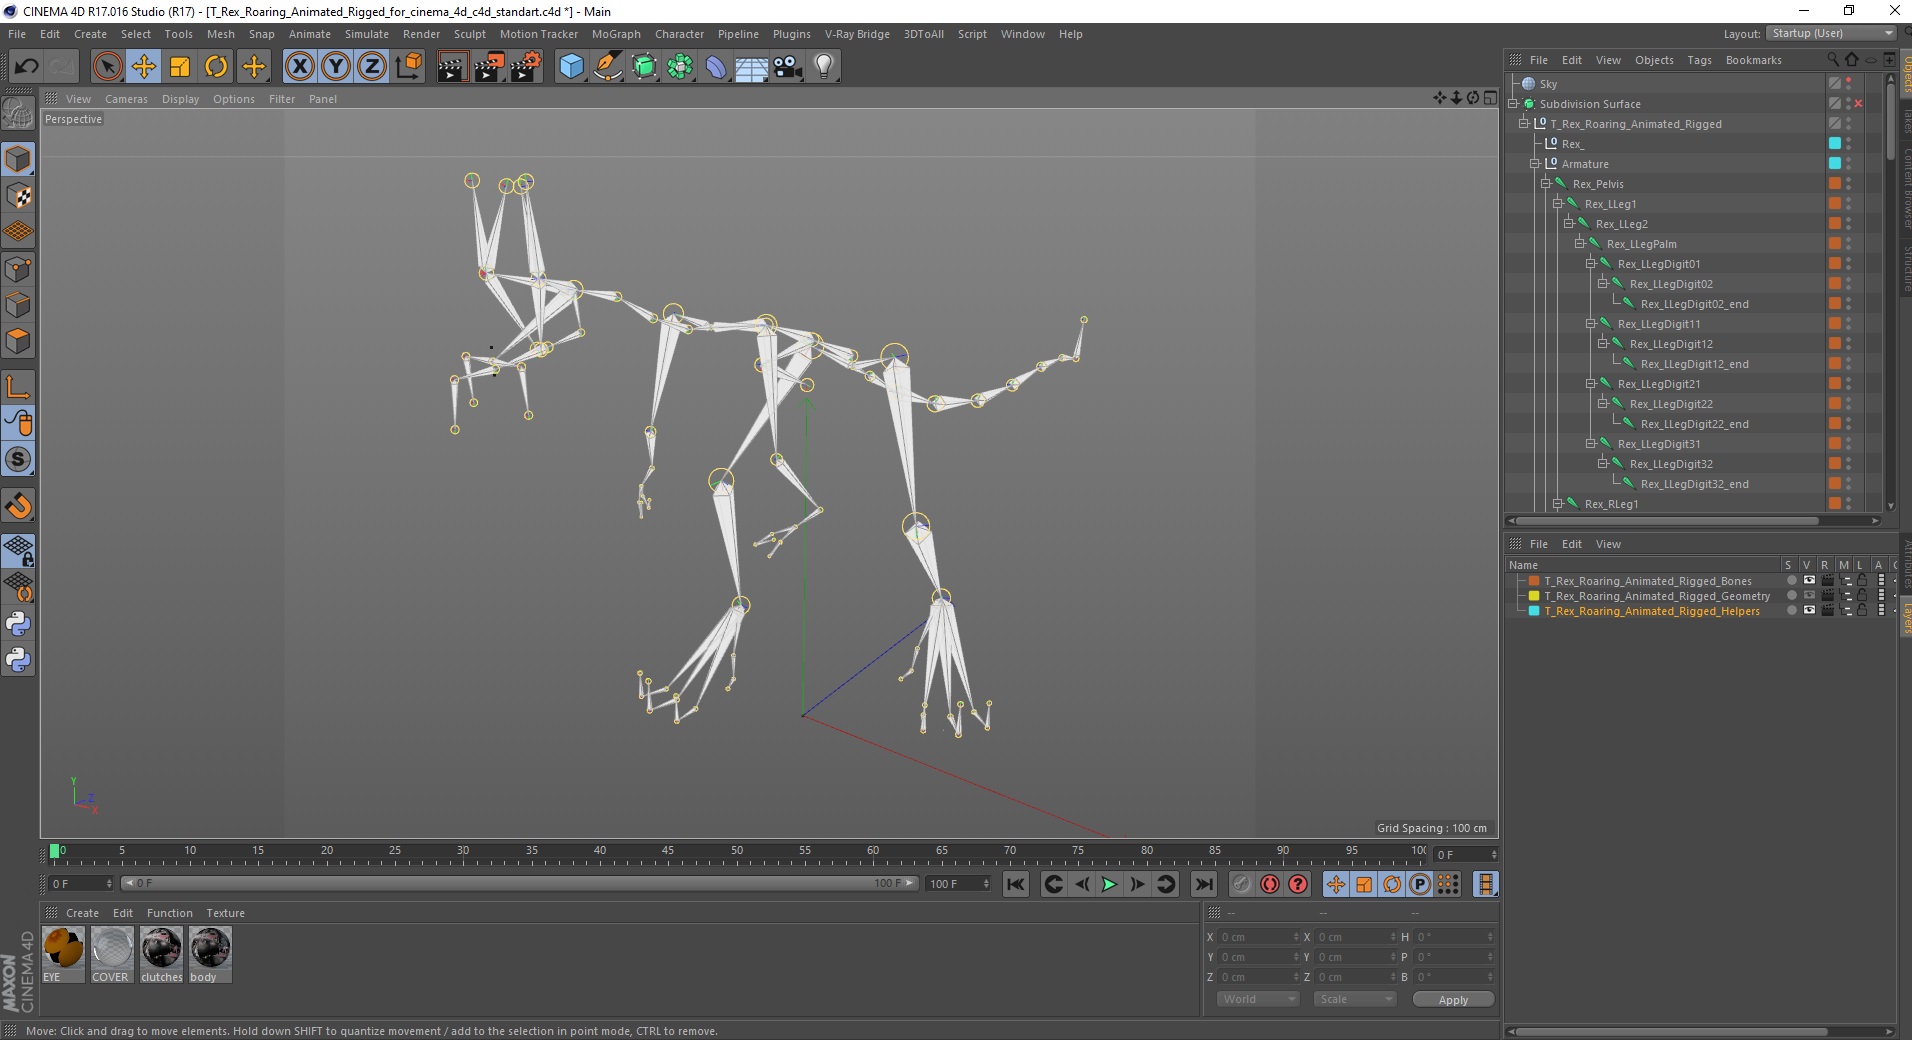The image size is (1912, 1040).
Task: Click the EYE material thumbnail
Action: [63, 948]
